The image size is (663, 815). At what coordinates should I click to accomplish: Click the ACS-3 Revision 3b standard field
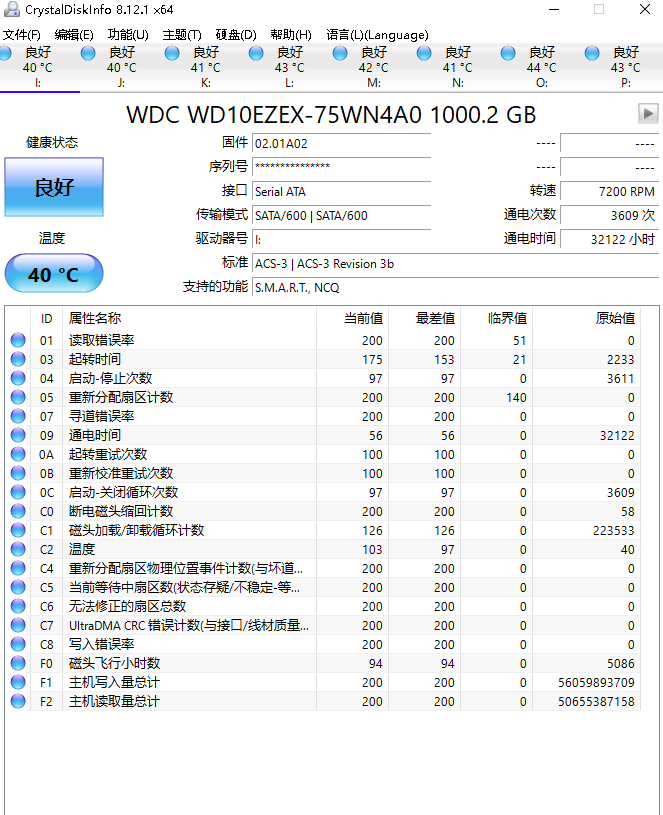[x=455, y=264]
